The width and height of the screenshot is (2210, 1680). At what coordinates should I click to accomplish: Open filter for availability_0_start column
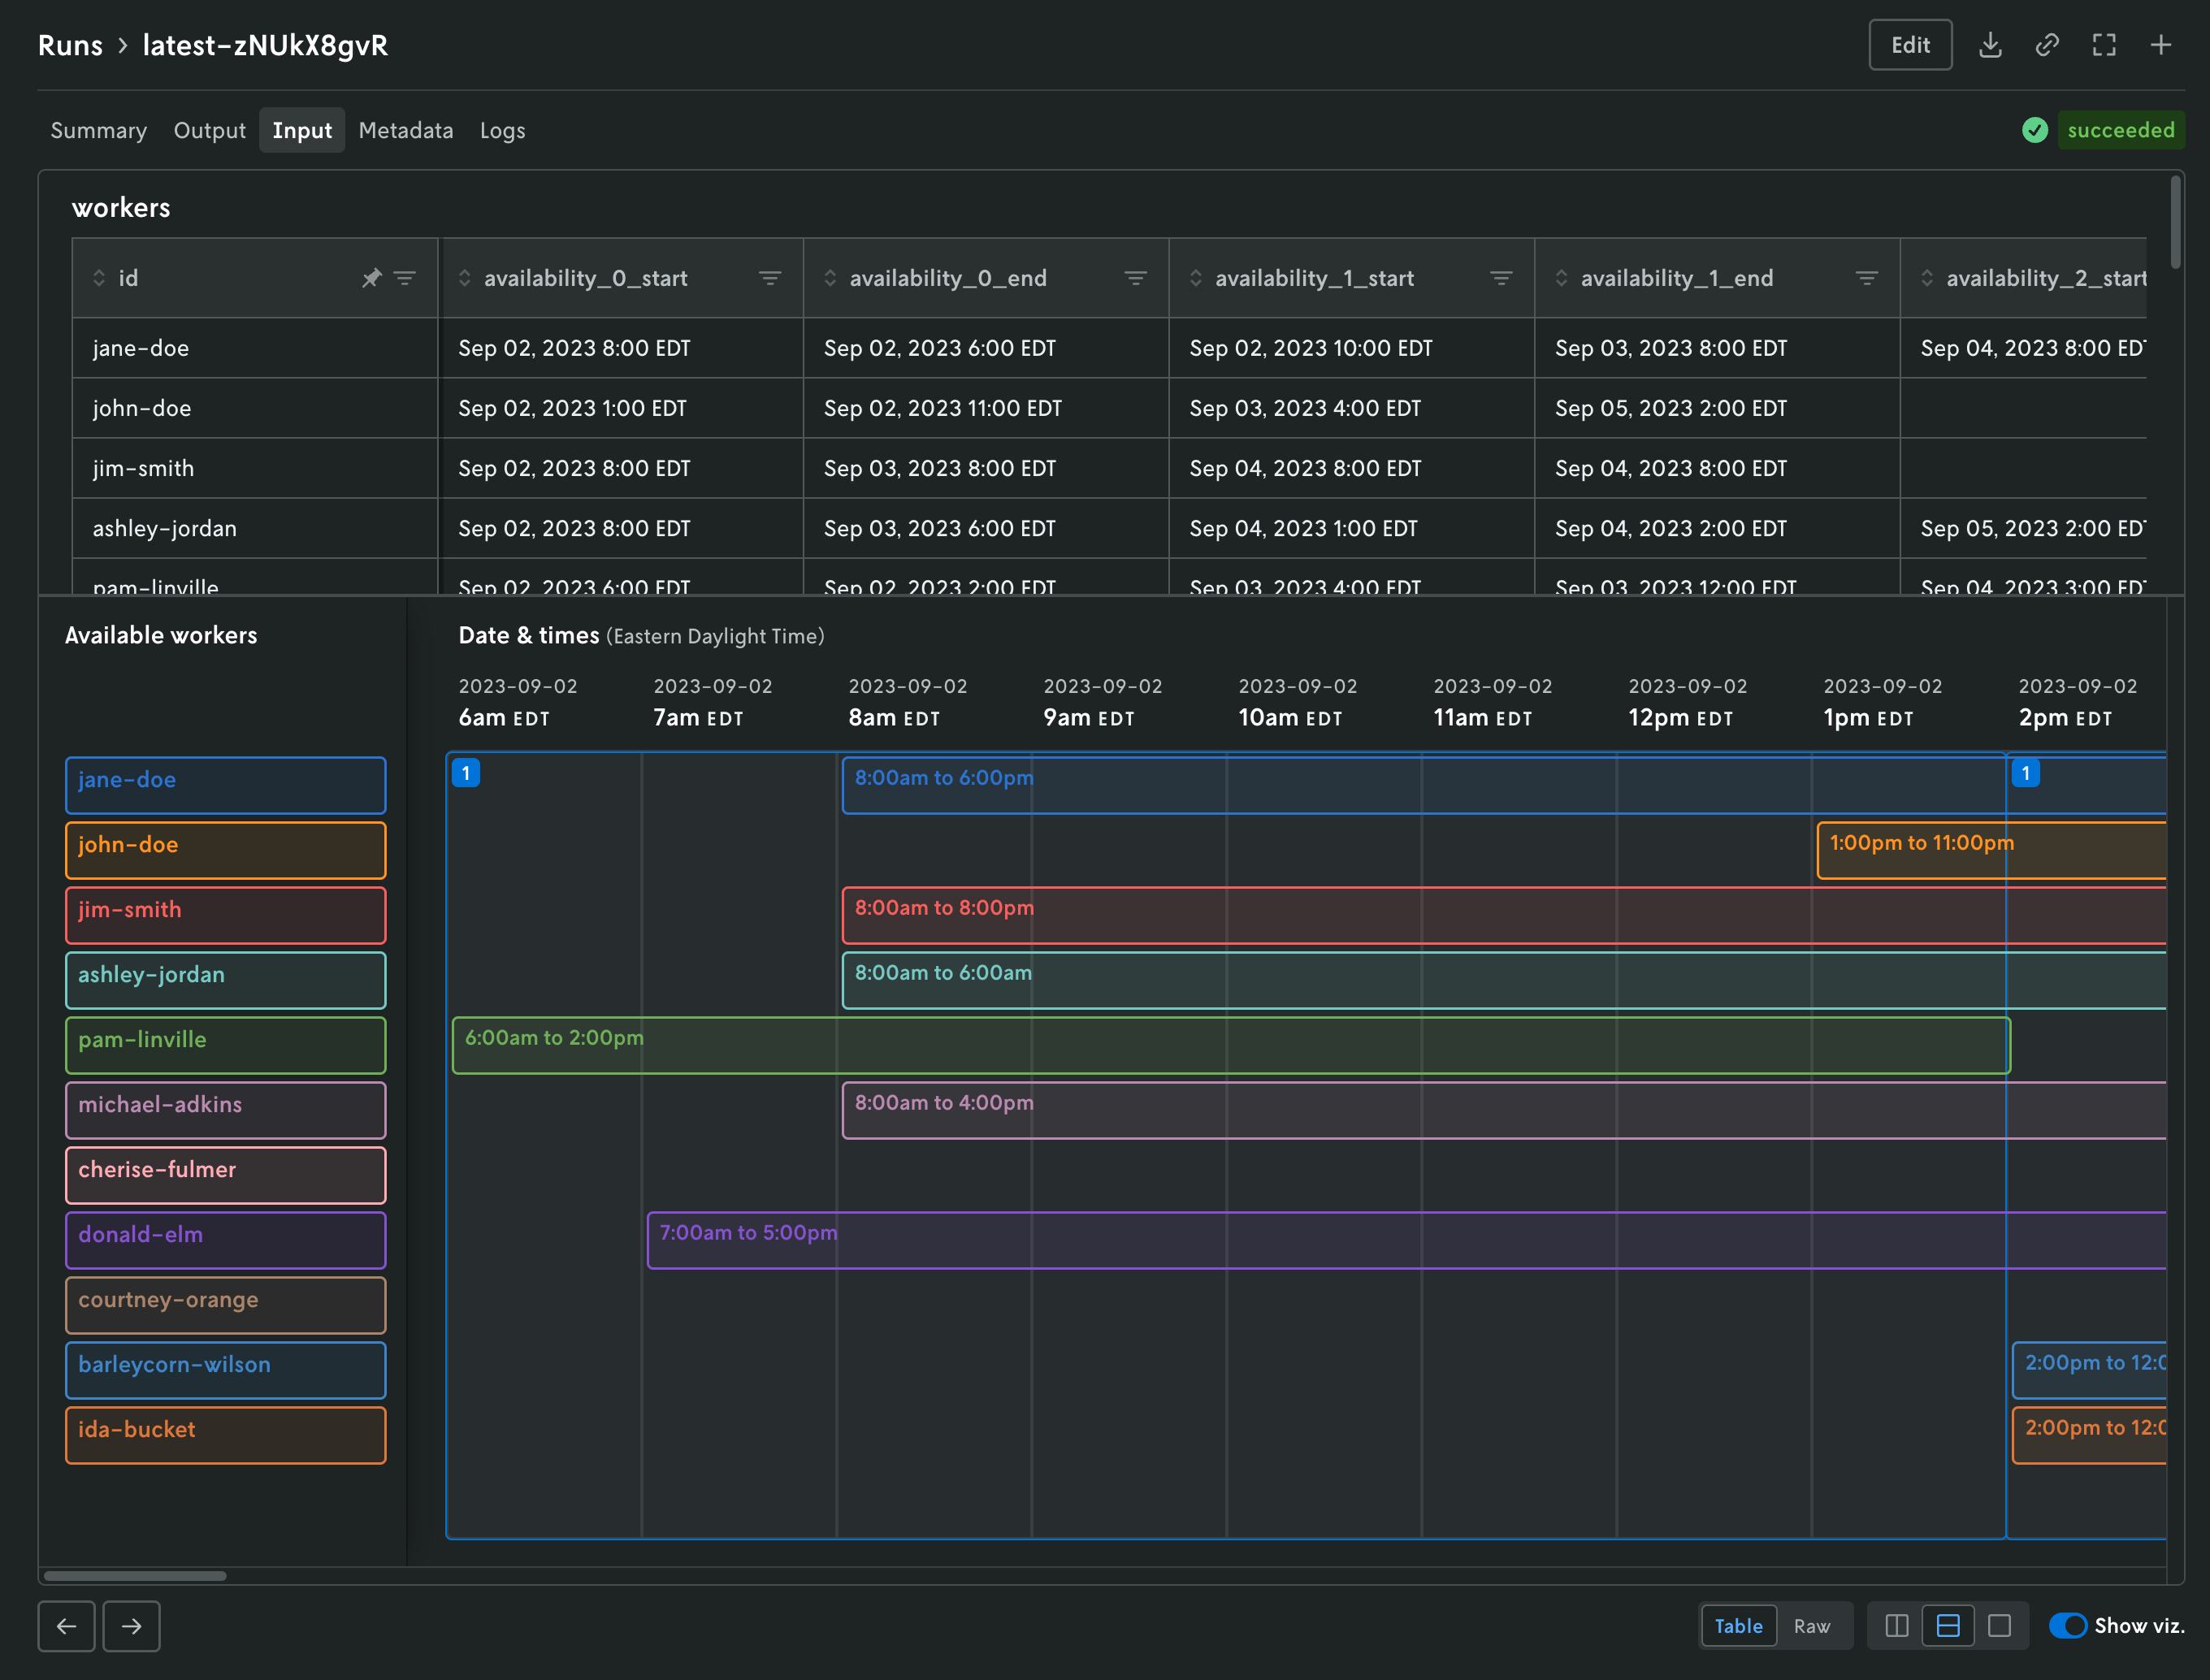point(770,278)
